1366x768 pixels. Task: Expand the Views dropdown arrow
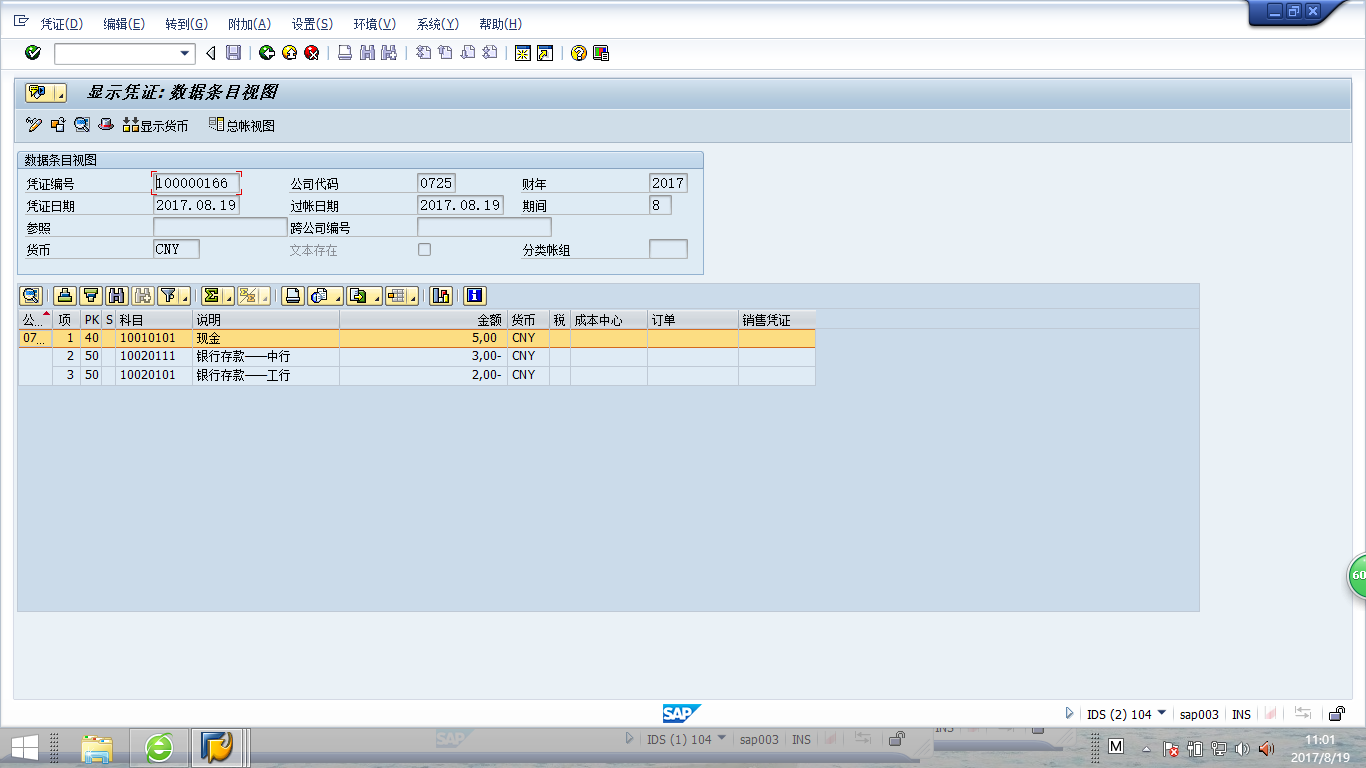click(x=338, y=295)
